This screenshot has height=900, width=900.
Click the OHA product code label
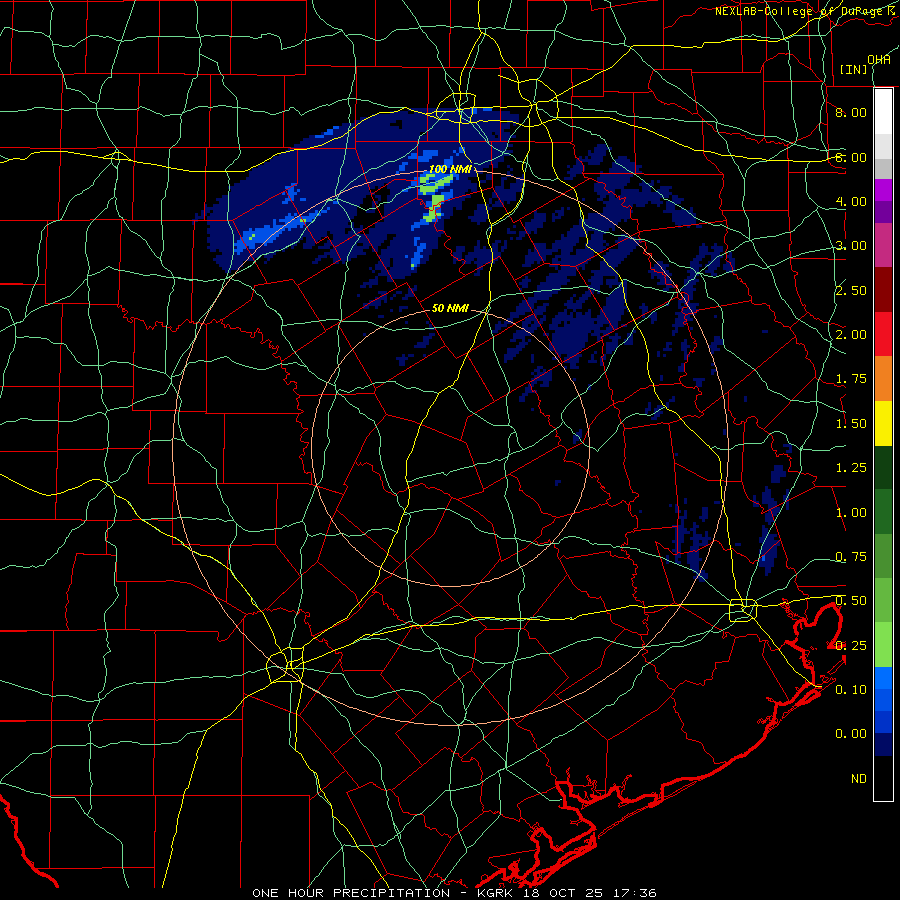tap(879, 60)
